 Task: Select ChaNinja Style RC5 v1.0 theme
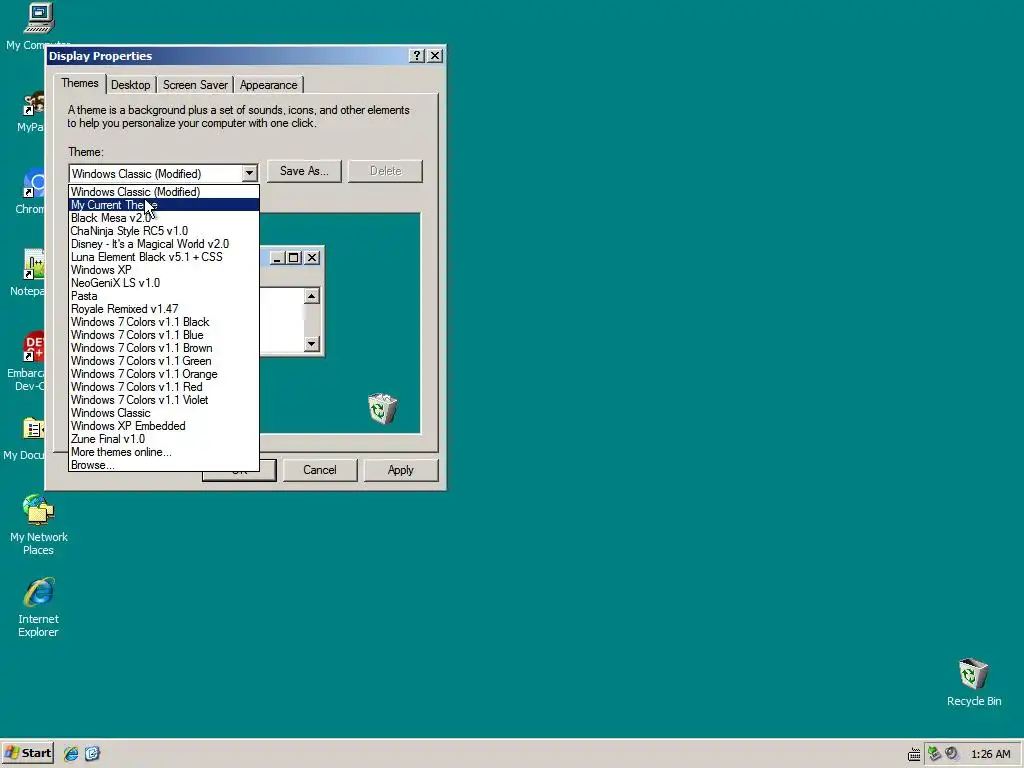tap(164, 231)
